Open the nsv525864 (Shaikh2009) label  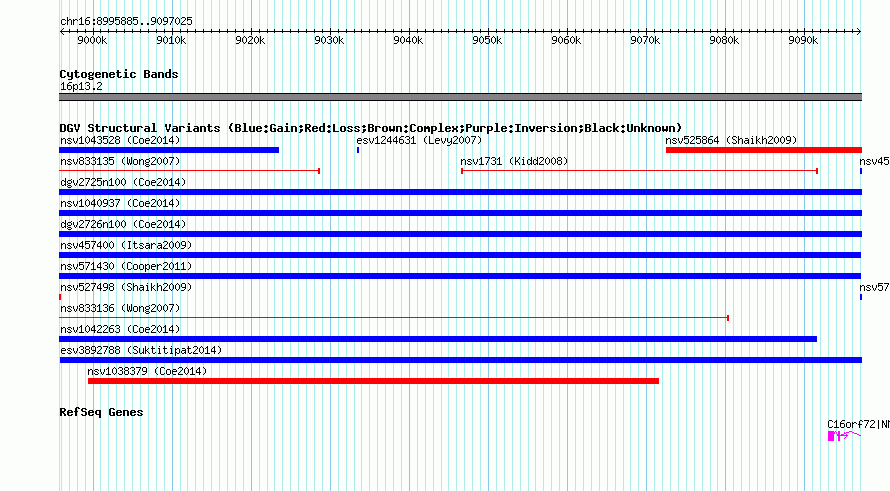pyautogui.click(x=731, y=140)
